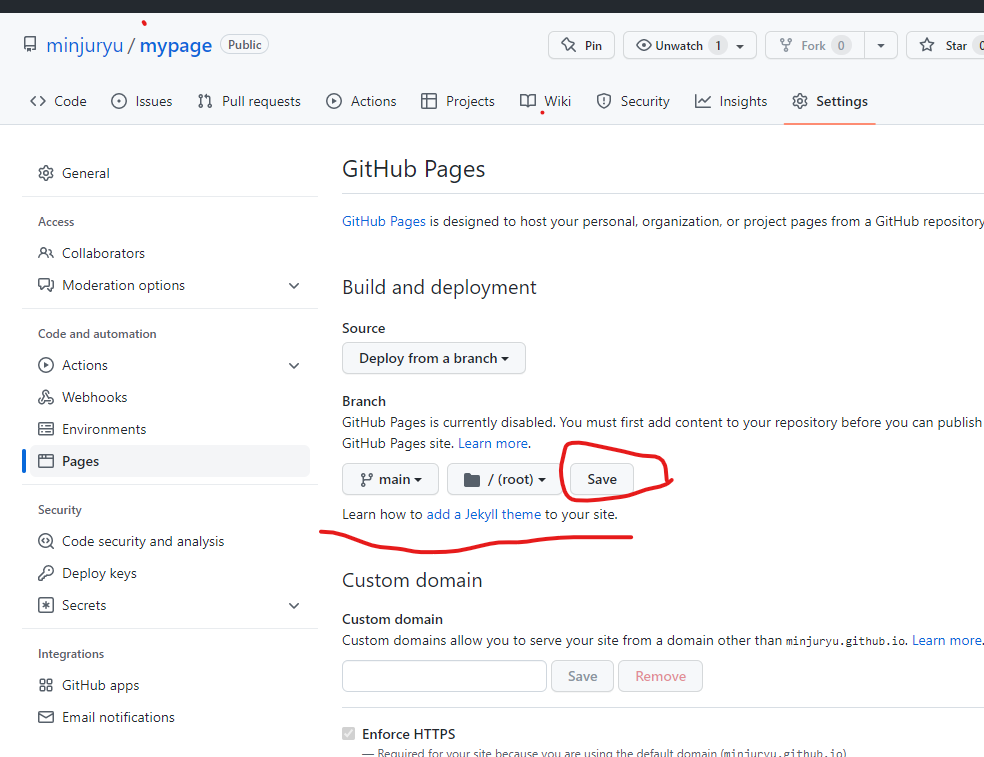The image size is (984, 757).
Task: Click the Settings gear icon in top nav
Action: (800, 101)
